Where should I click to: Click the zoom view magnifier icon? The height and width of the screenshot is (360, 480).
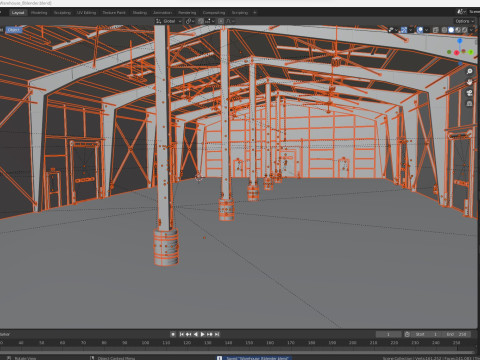point(469,71)
